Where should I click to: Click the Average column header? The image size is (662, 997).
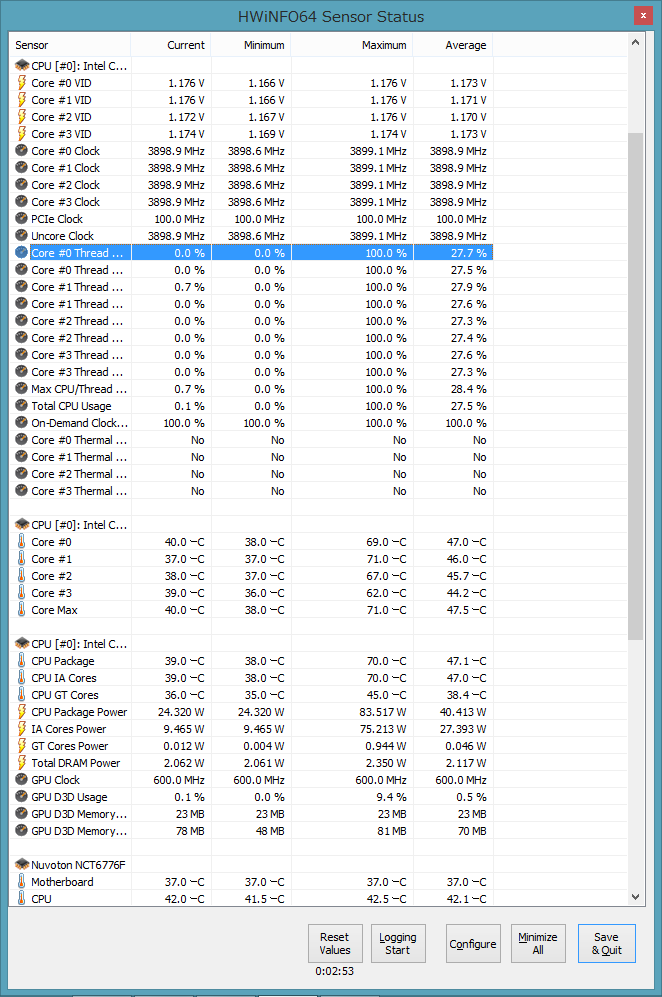(x=453, y=45)
